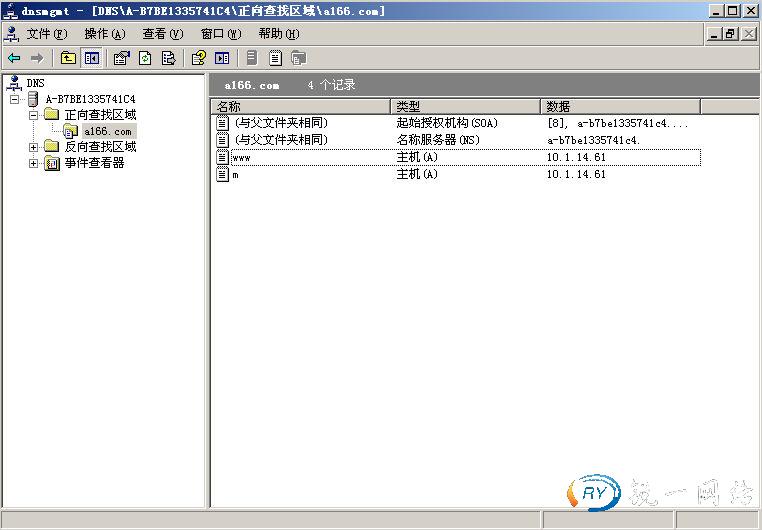Screen dimensions: 762x530
Task: Click the DNS root node icon
Action: click(13, 83)
